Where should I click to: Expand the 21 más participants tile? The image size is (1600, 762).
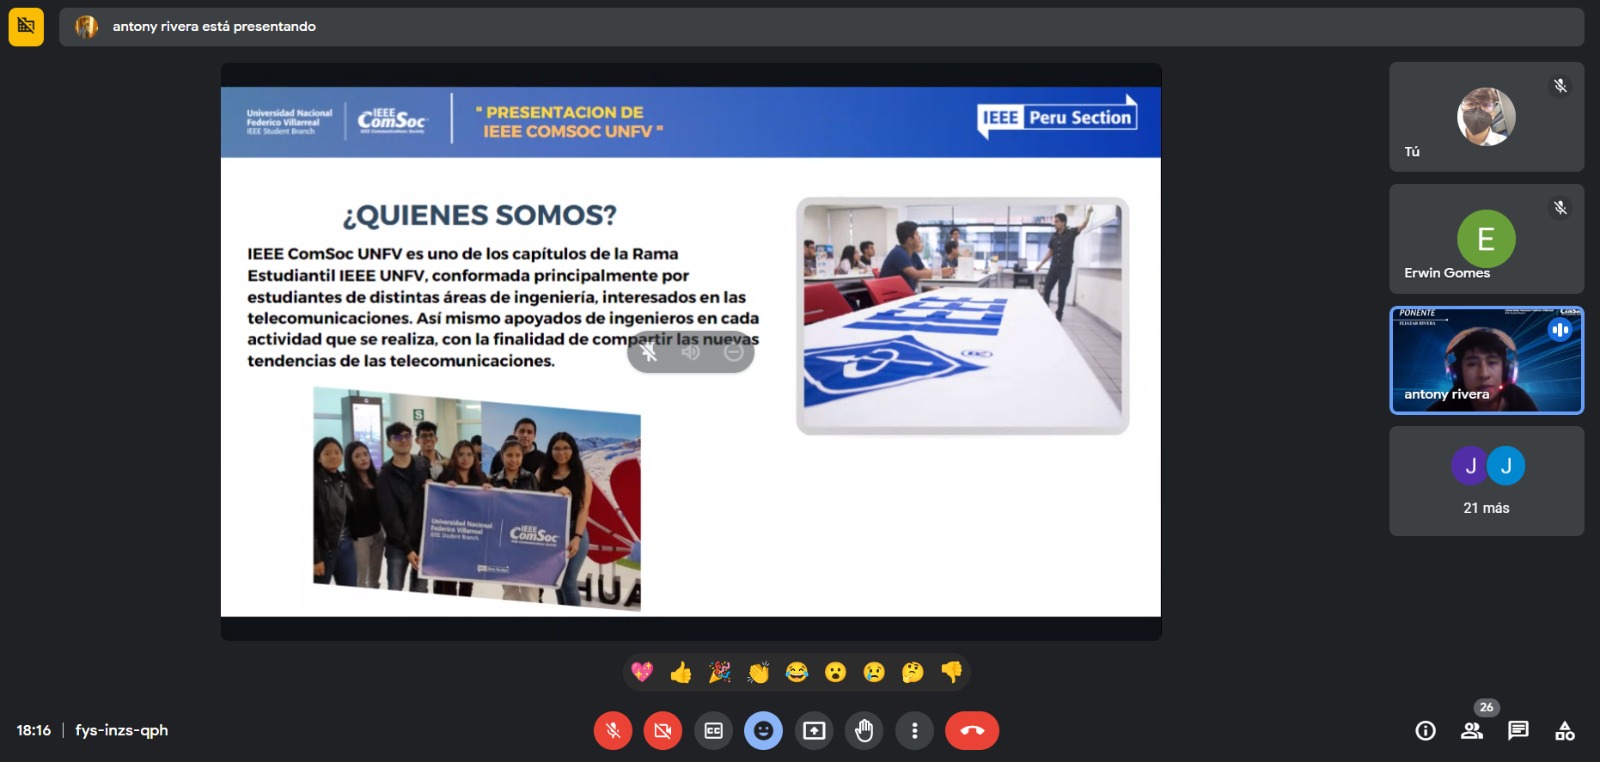coord(1486,481)
